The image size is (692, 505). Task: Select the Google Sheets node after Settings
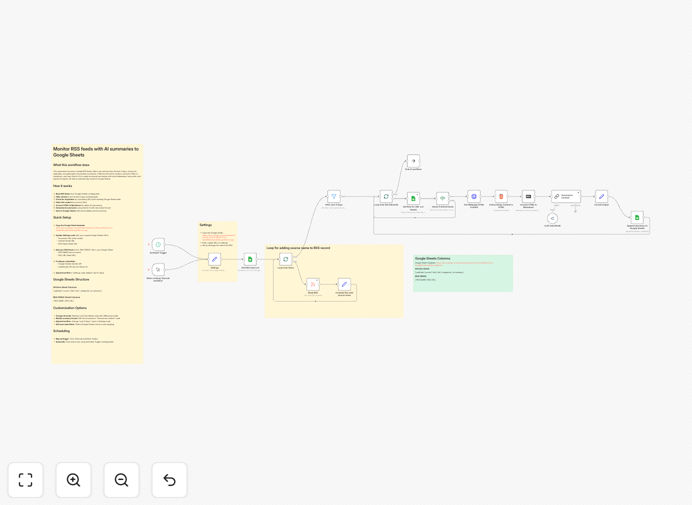click(250, 259)
